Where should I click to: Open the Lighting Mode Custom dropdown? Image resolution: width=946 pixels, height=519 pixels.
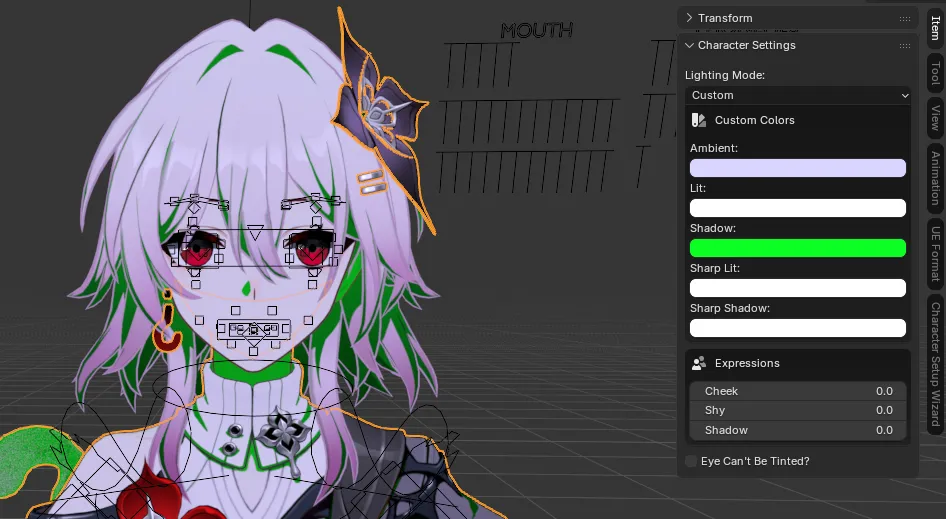(x=798, y=95)
